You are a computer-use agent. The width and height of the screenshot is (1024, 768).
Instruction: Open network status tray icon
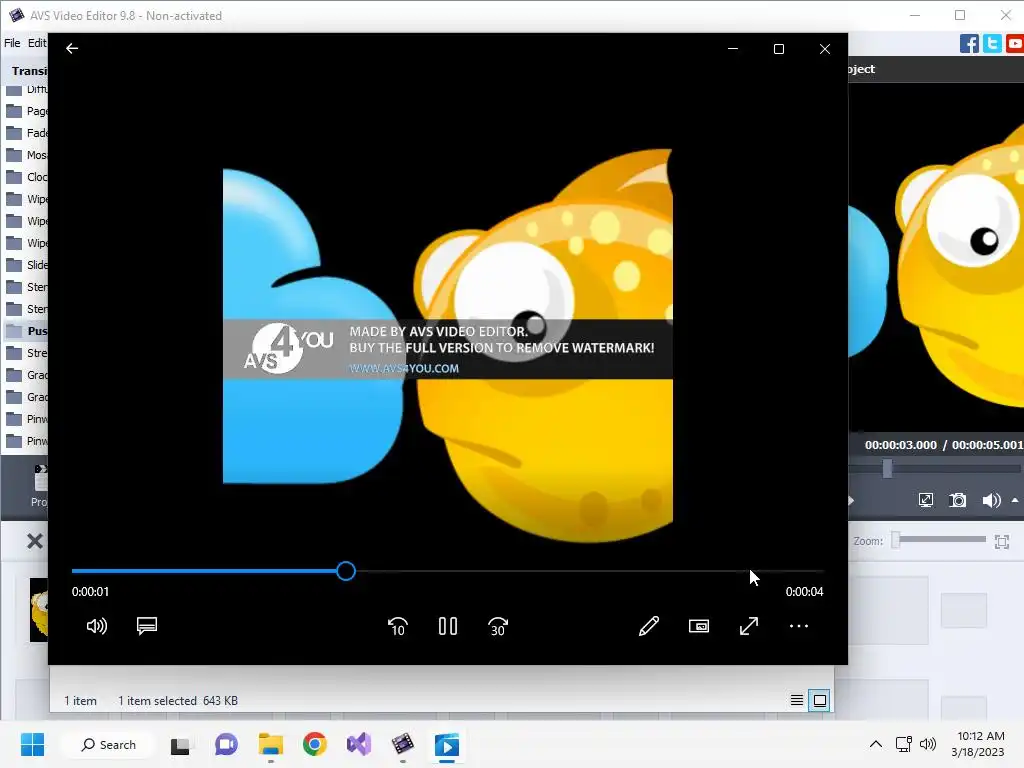point(904,744)
